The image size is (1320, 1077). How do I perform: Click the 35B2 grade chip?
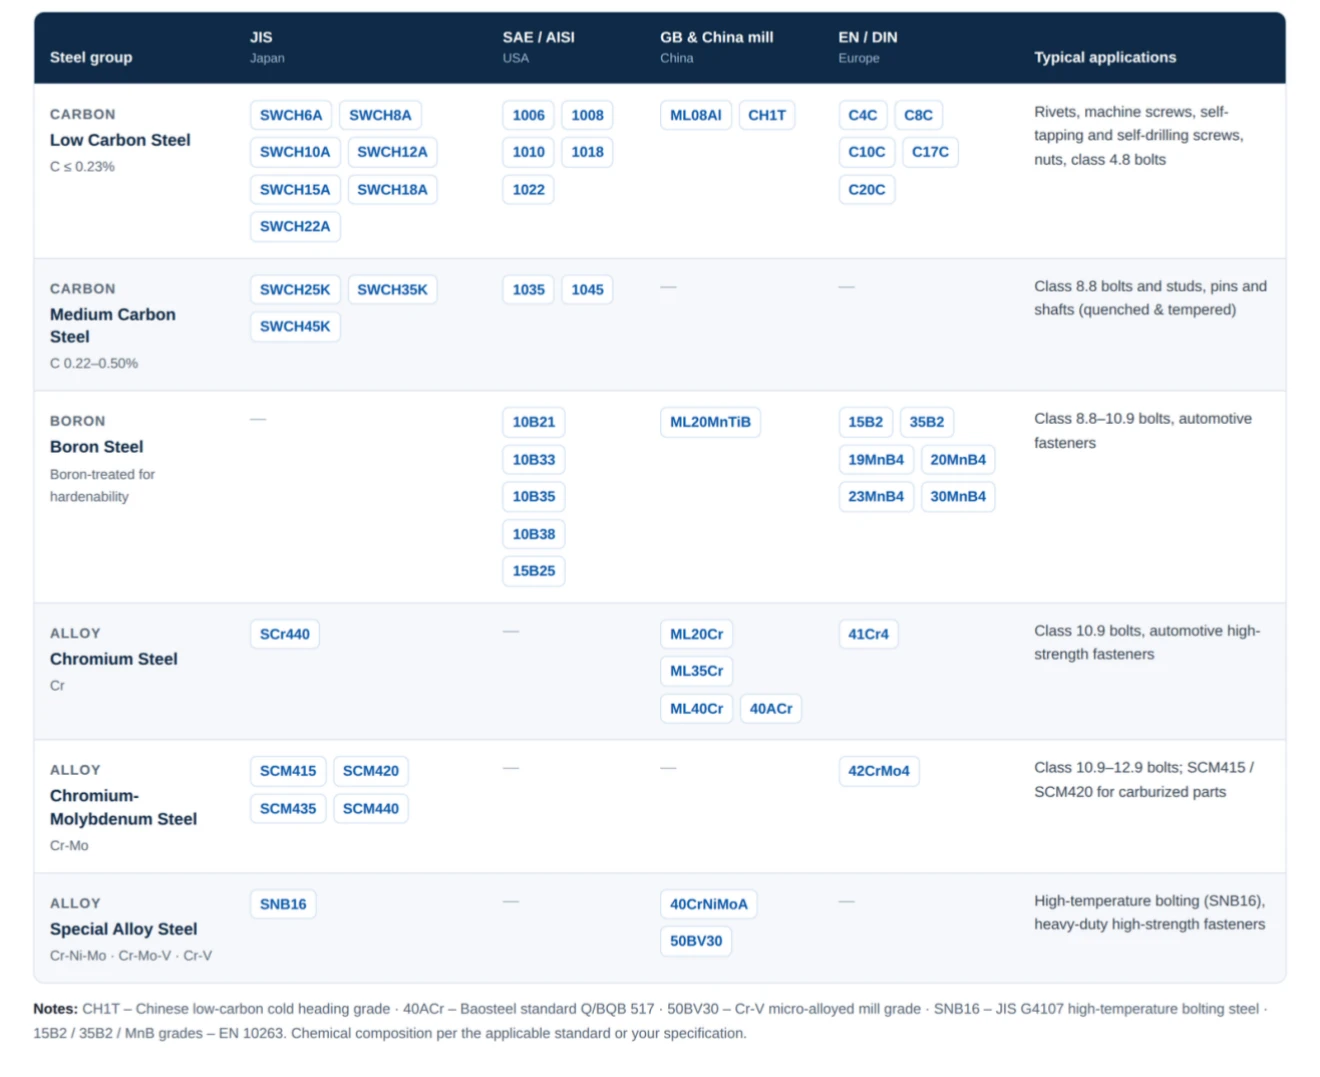[x=927, y=423]
